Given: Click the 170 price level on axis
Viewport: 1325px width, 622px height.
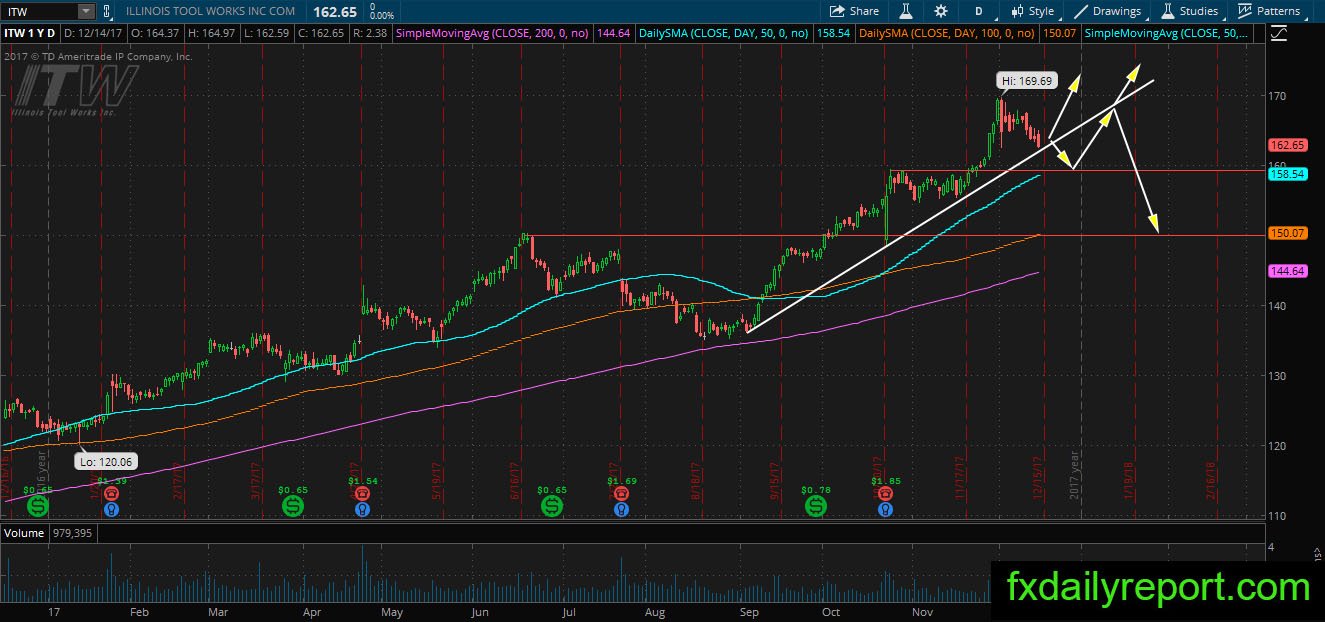Looking at the screenshot, I should 1278,96.
